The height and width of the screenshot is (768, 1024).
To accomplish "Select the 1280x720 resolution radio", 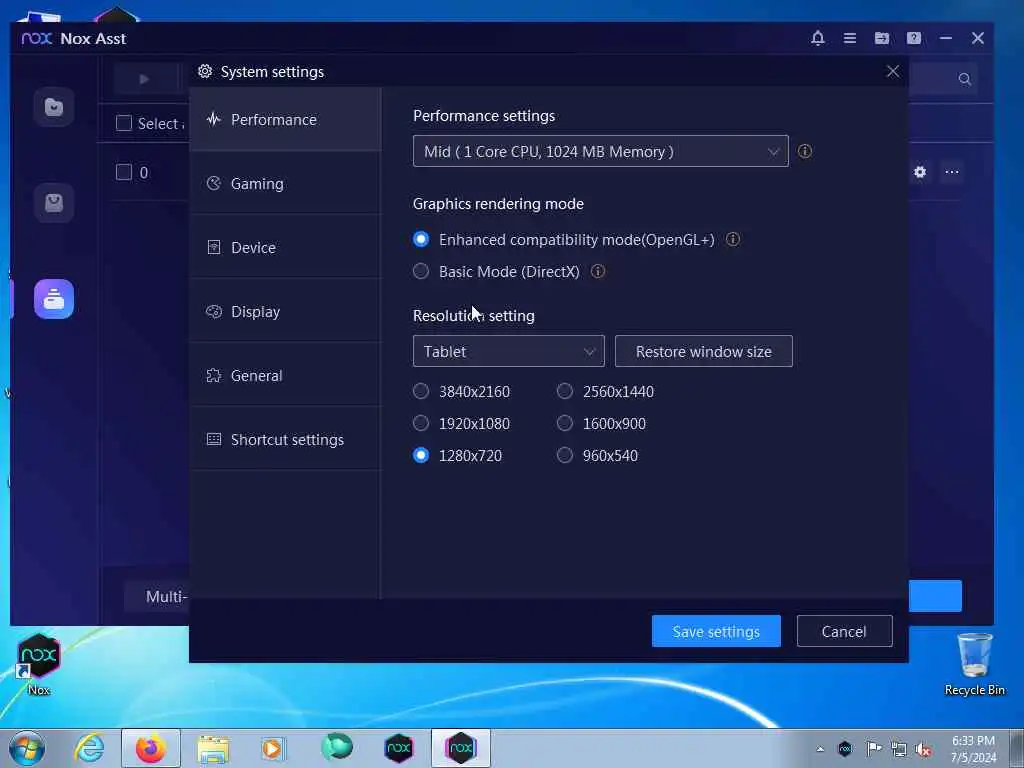I will 421,455.
